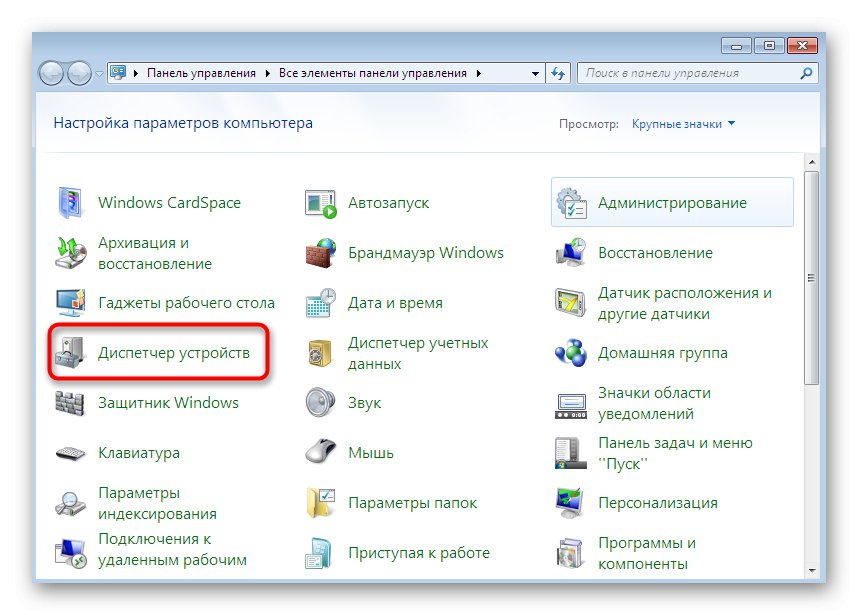This screenshot has width=858, height=615.
Task: Open the Мышь link text
Action: click(371, 453)
